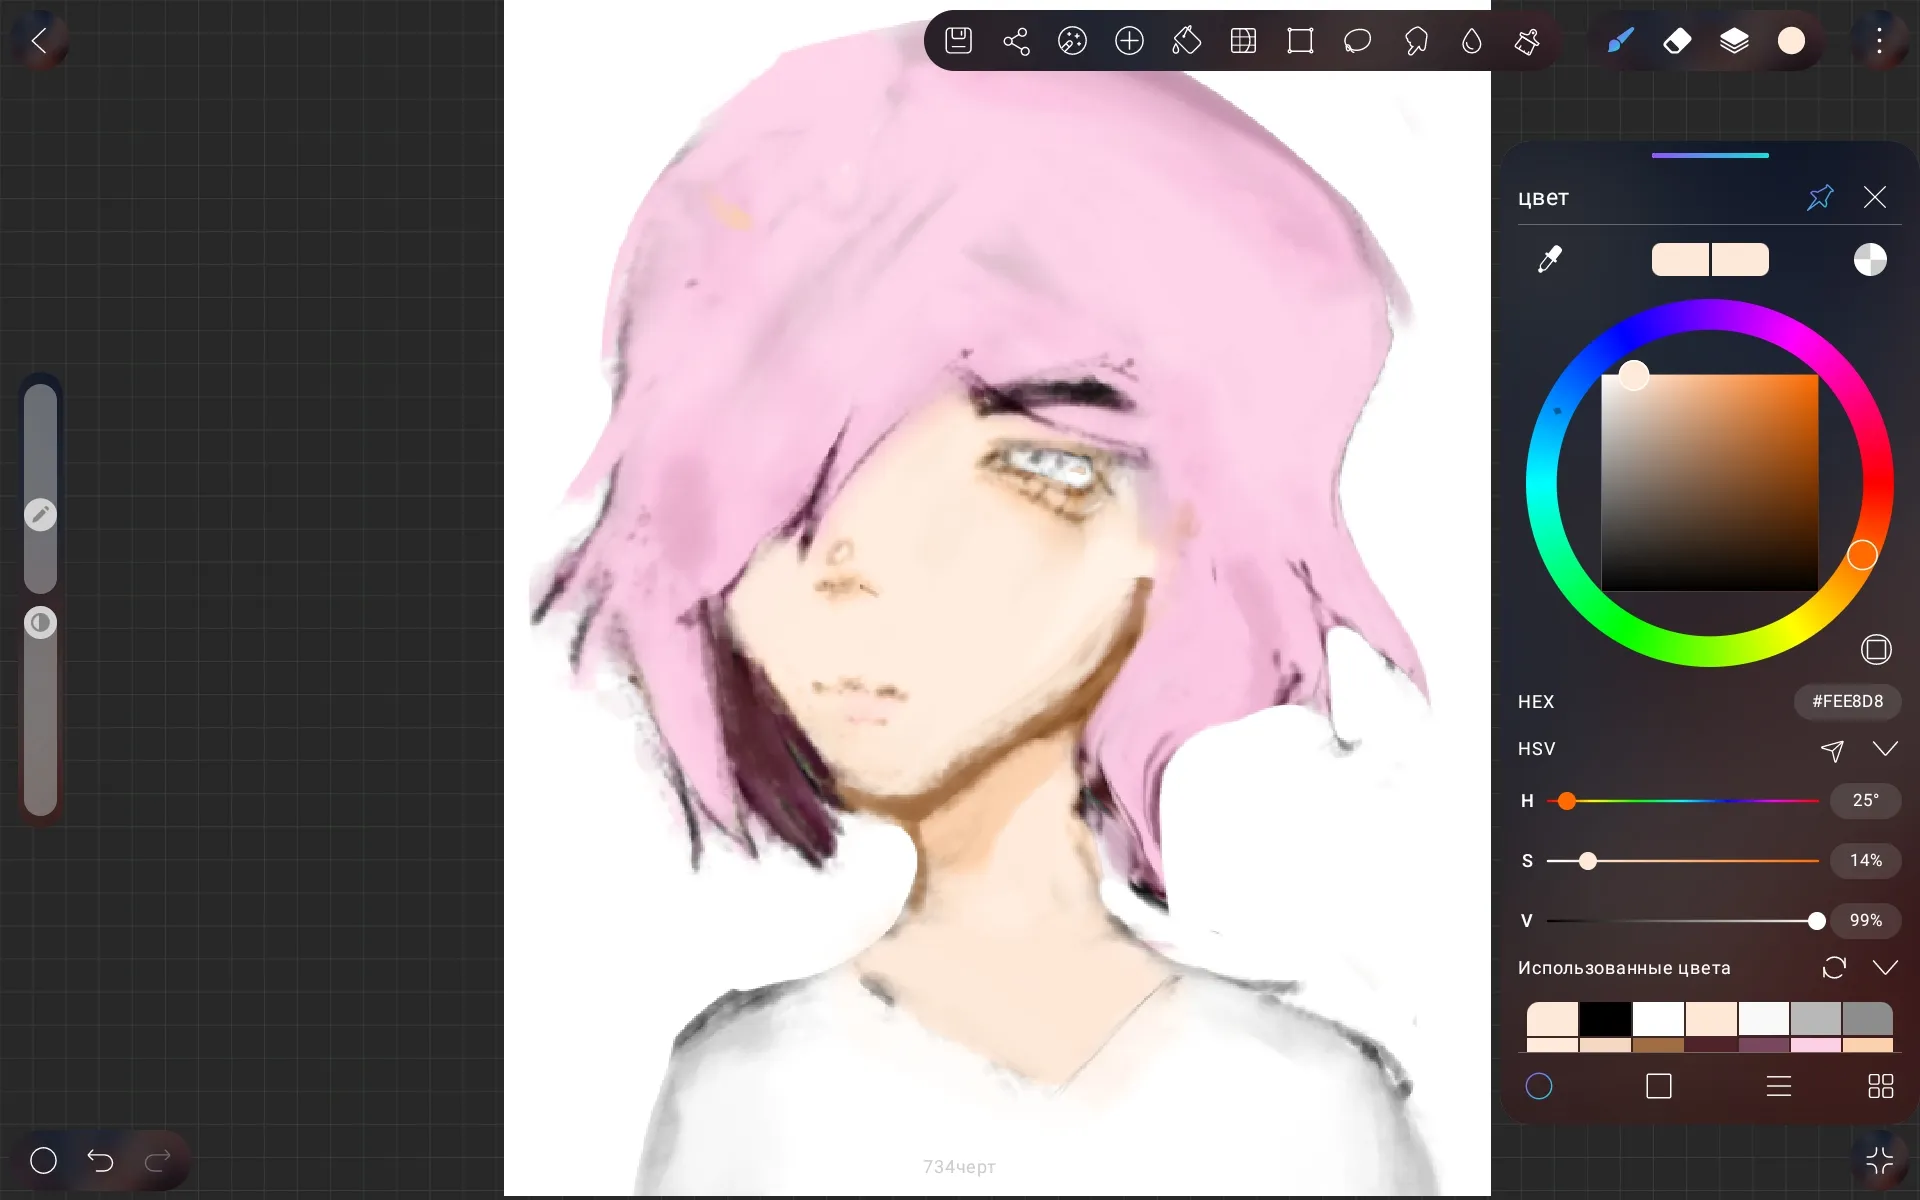Select the brush tool in top bar
Image resolution: width=1920 pixels, height=1200 pixels.
(x=1620, y=41)
